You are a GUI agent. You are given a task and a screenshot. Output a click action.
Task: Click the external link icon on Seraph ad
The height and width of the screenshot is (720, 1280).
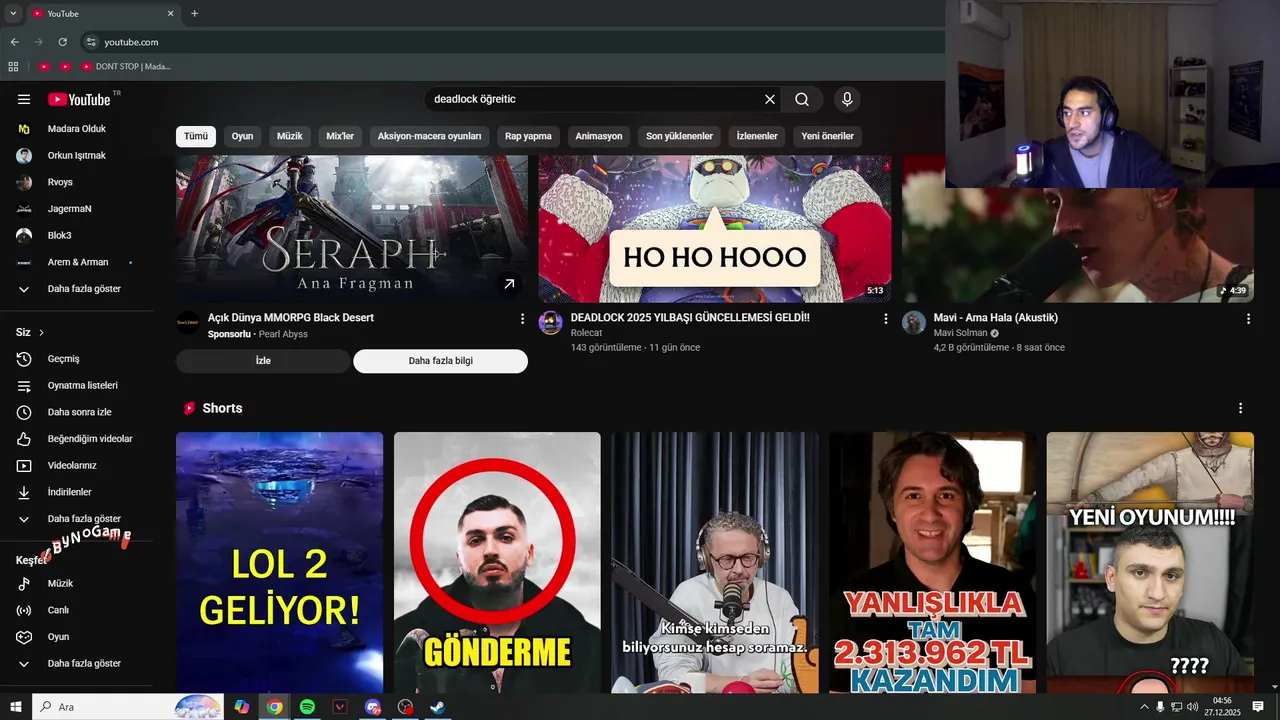pyautogui.click(x=509, y=284)
